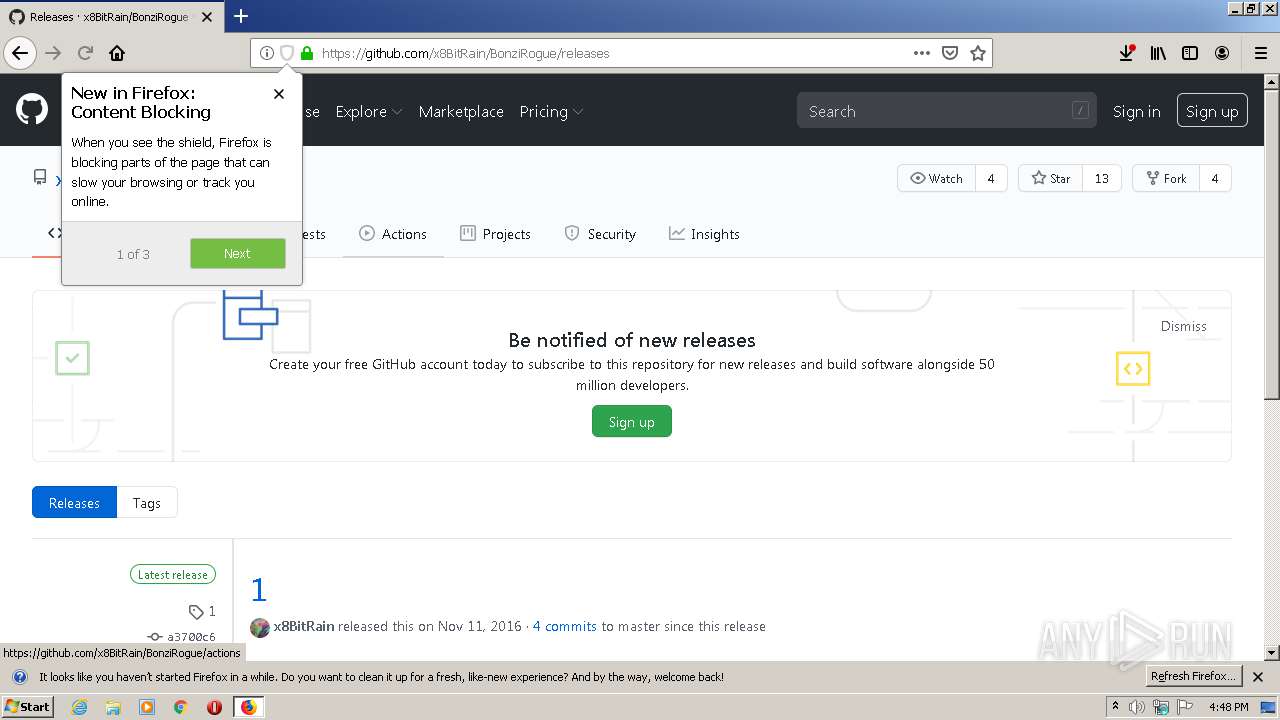This screenshot has height=720, width=1280.
Task: Open x8BitRain user profile link
Action: (304, 626)
